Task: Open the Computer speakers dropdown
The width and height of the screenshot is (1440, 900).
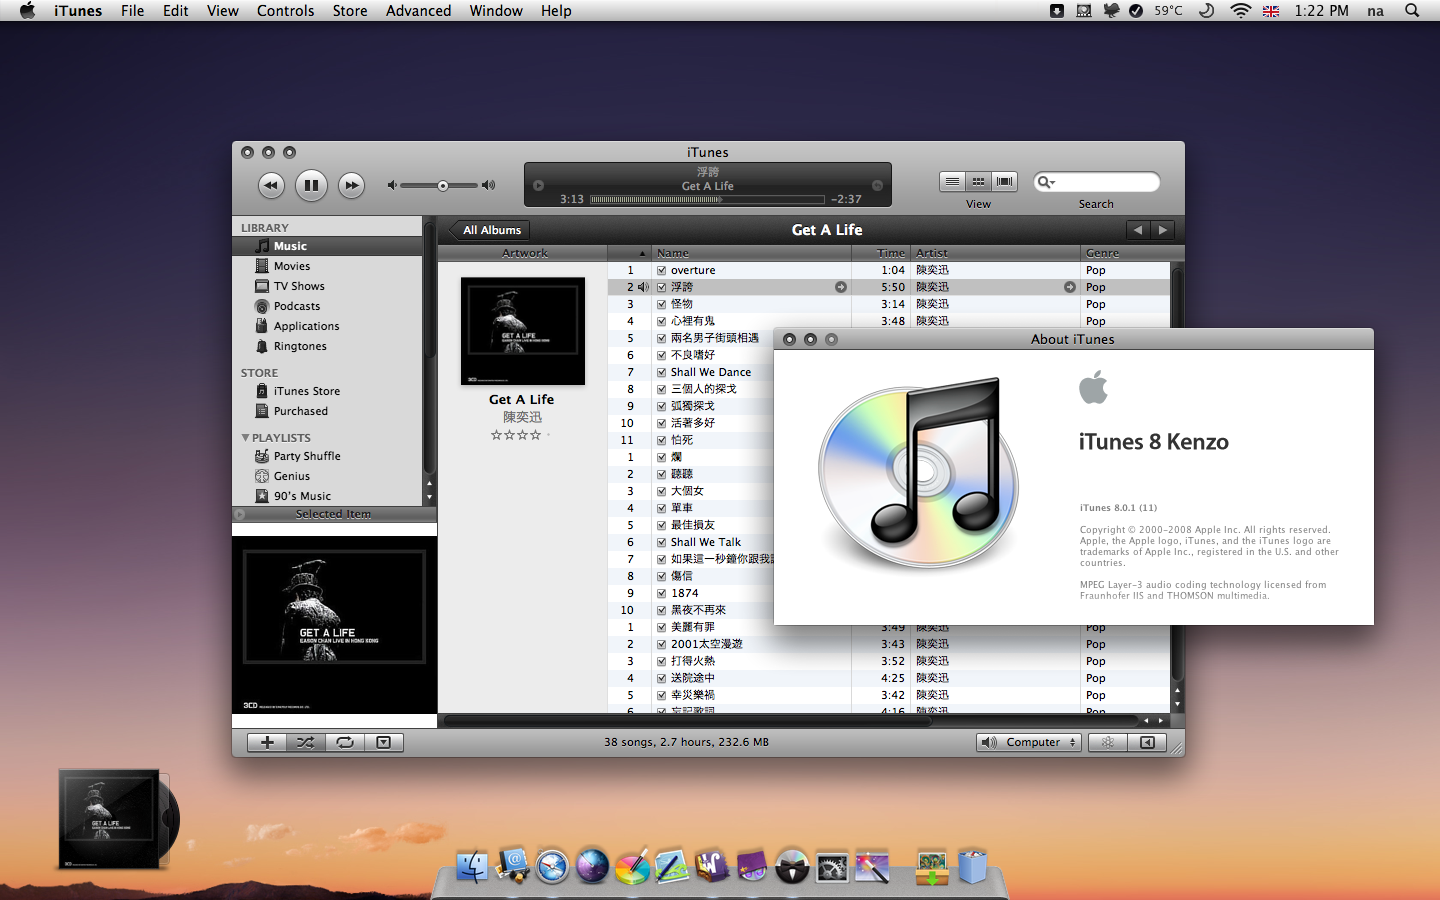Action: [1029, 742]
